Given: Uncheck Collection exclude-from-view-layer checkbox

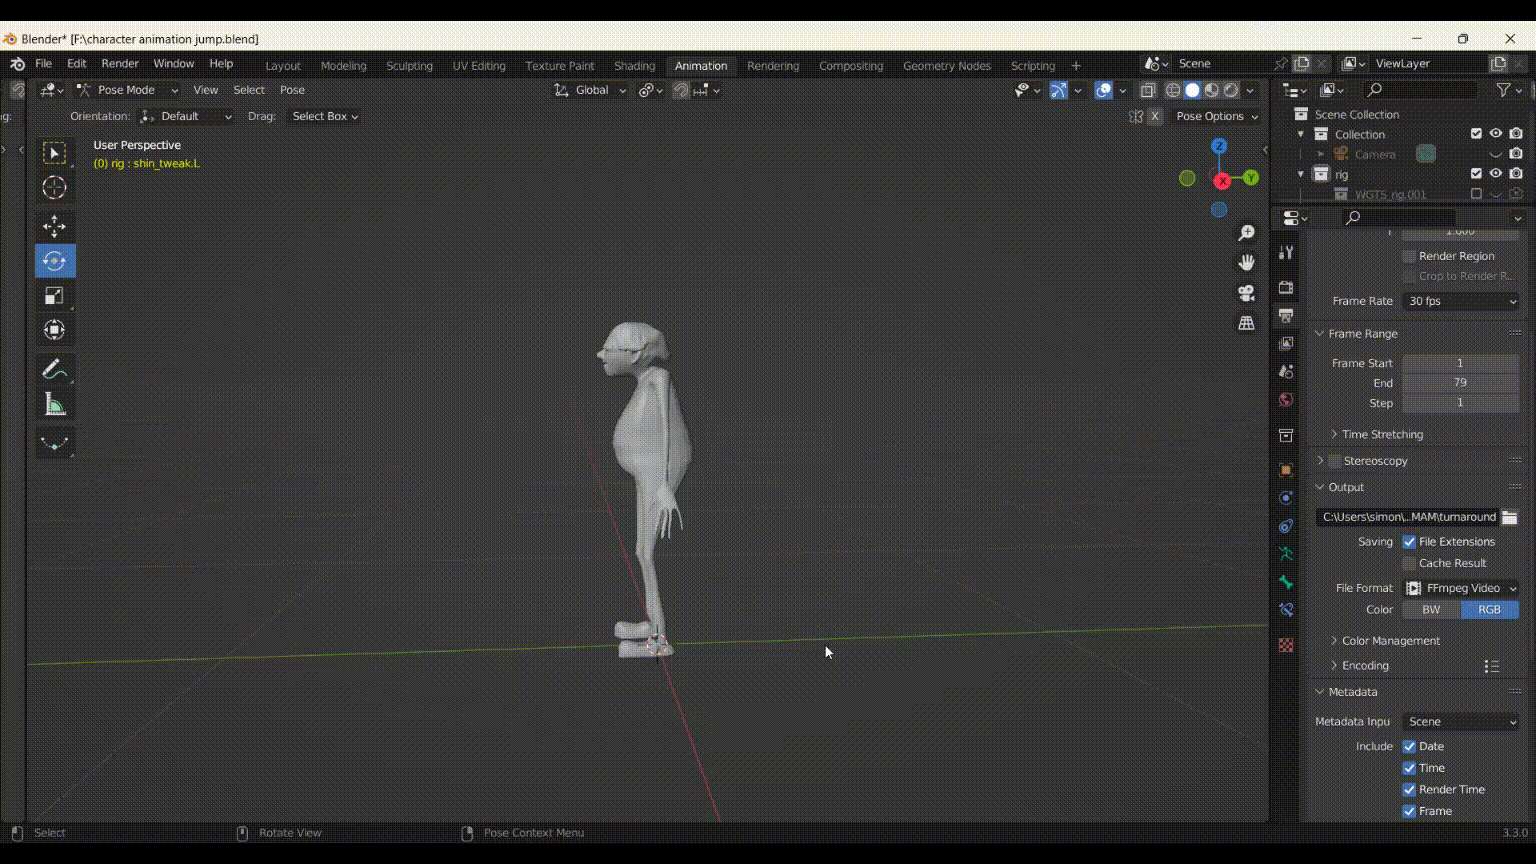Looking at the screenshot, I should coord(1476,134).
